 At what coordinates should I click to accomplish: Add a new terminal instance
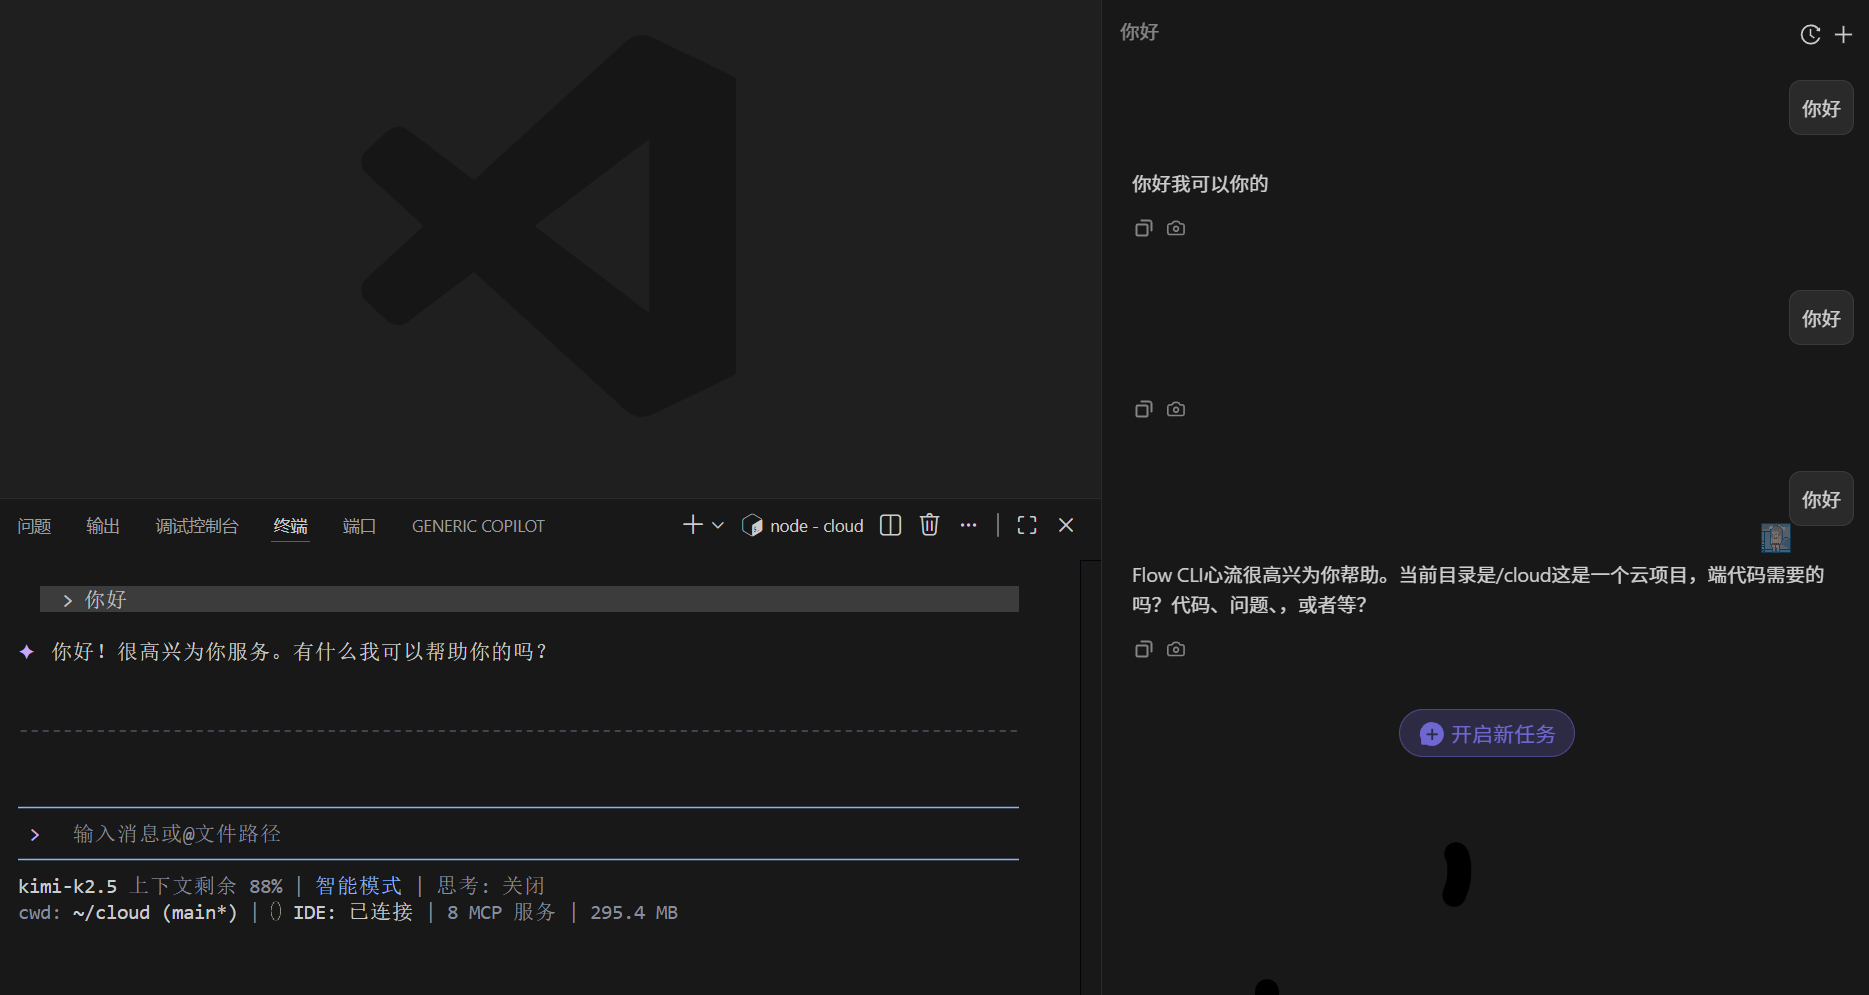[692, 526]
